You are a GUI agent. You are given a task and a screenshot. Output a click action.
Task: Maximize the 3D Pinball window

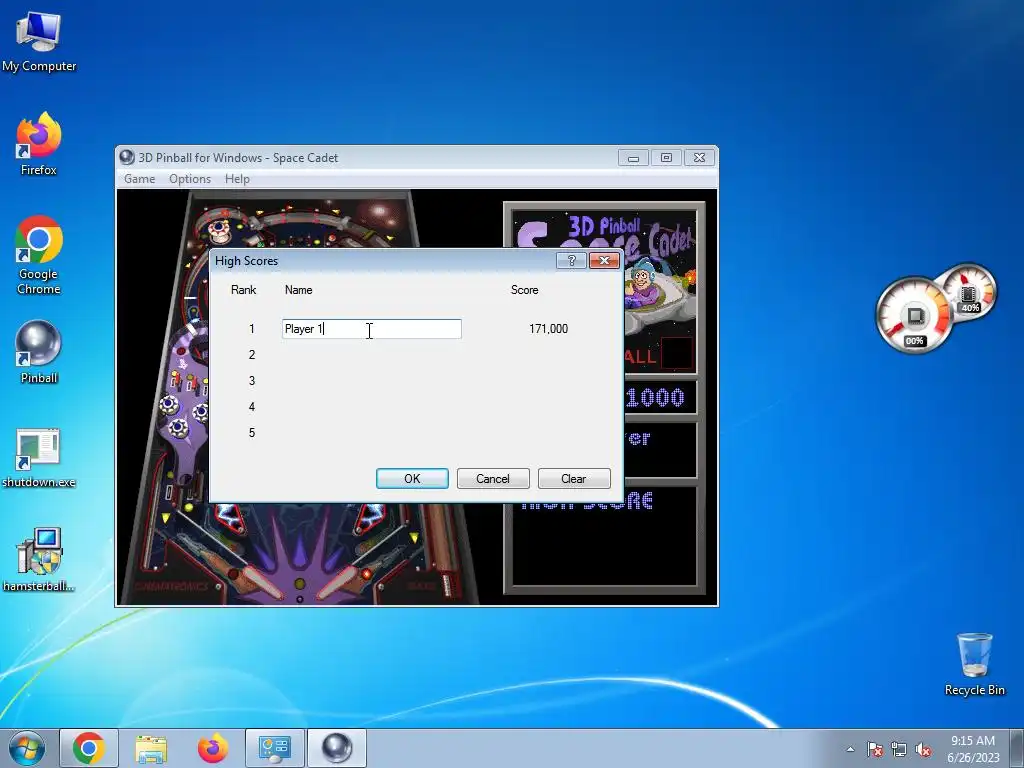[x=666, y=157]
